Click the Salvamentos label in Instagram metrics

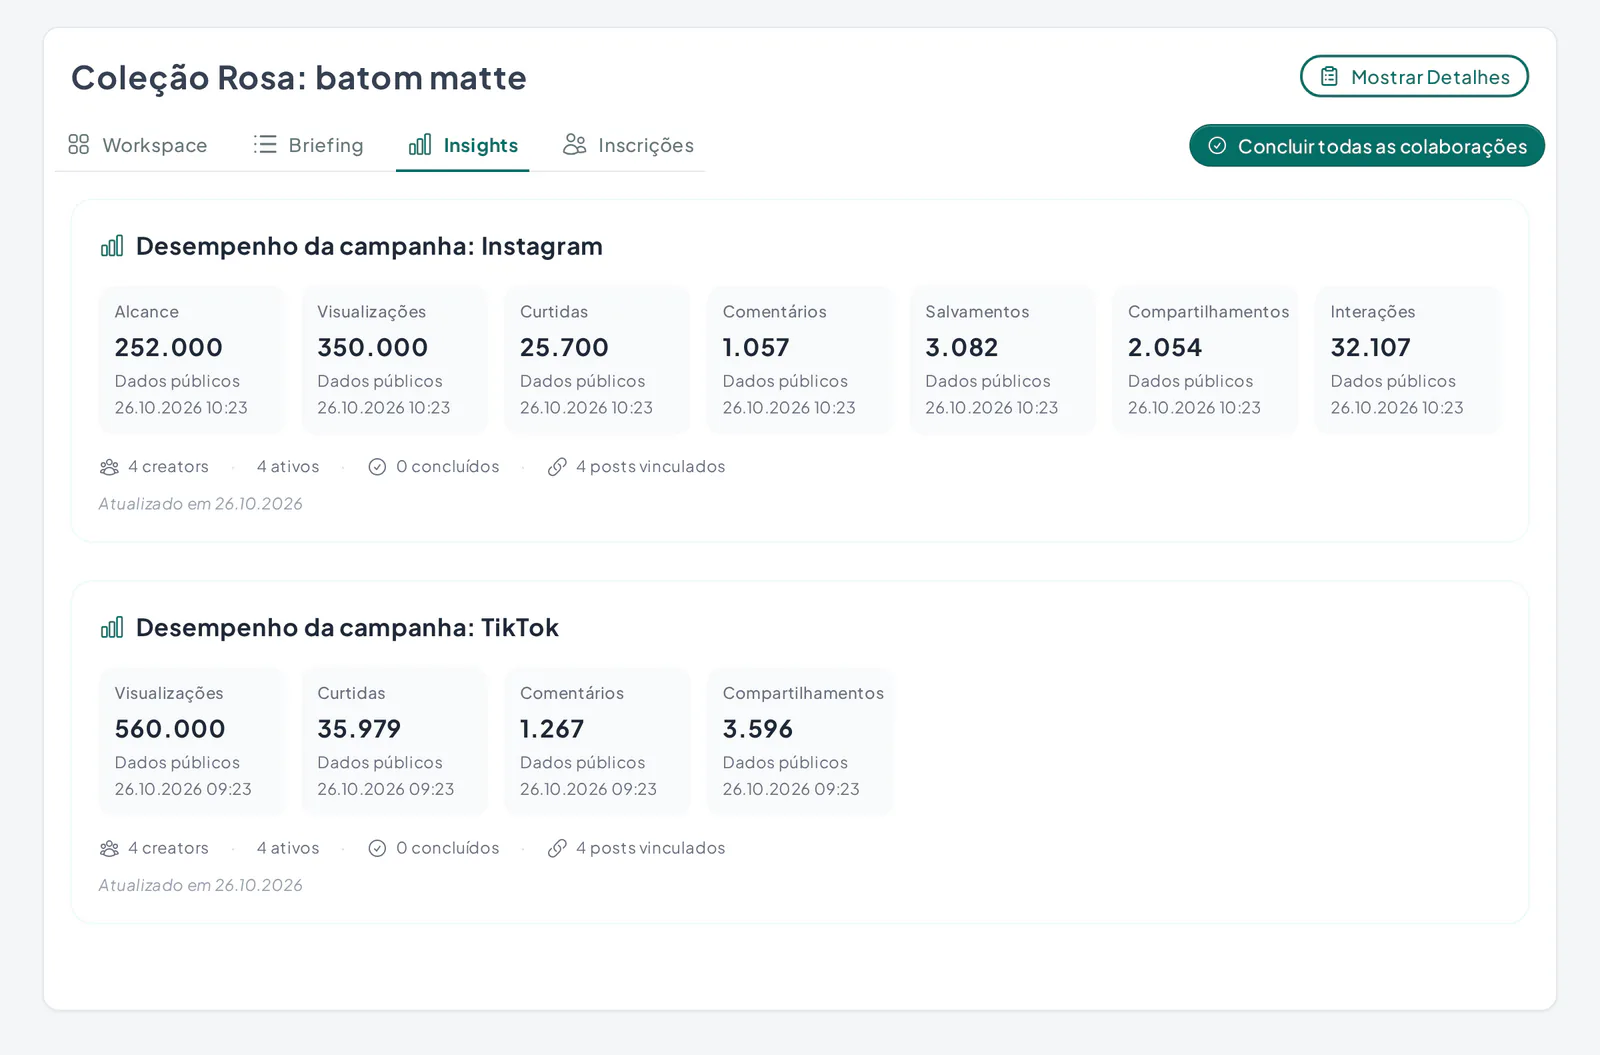(x=977, y=312)
